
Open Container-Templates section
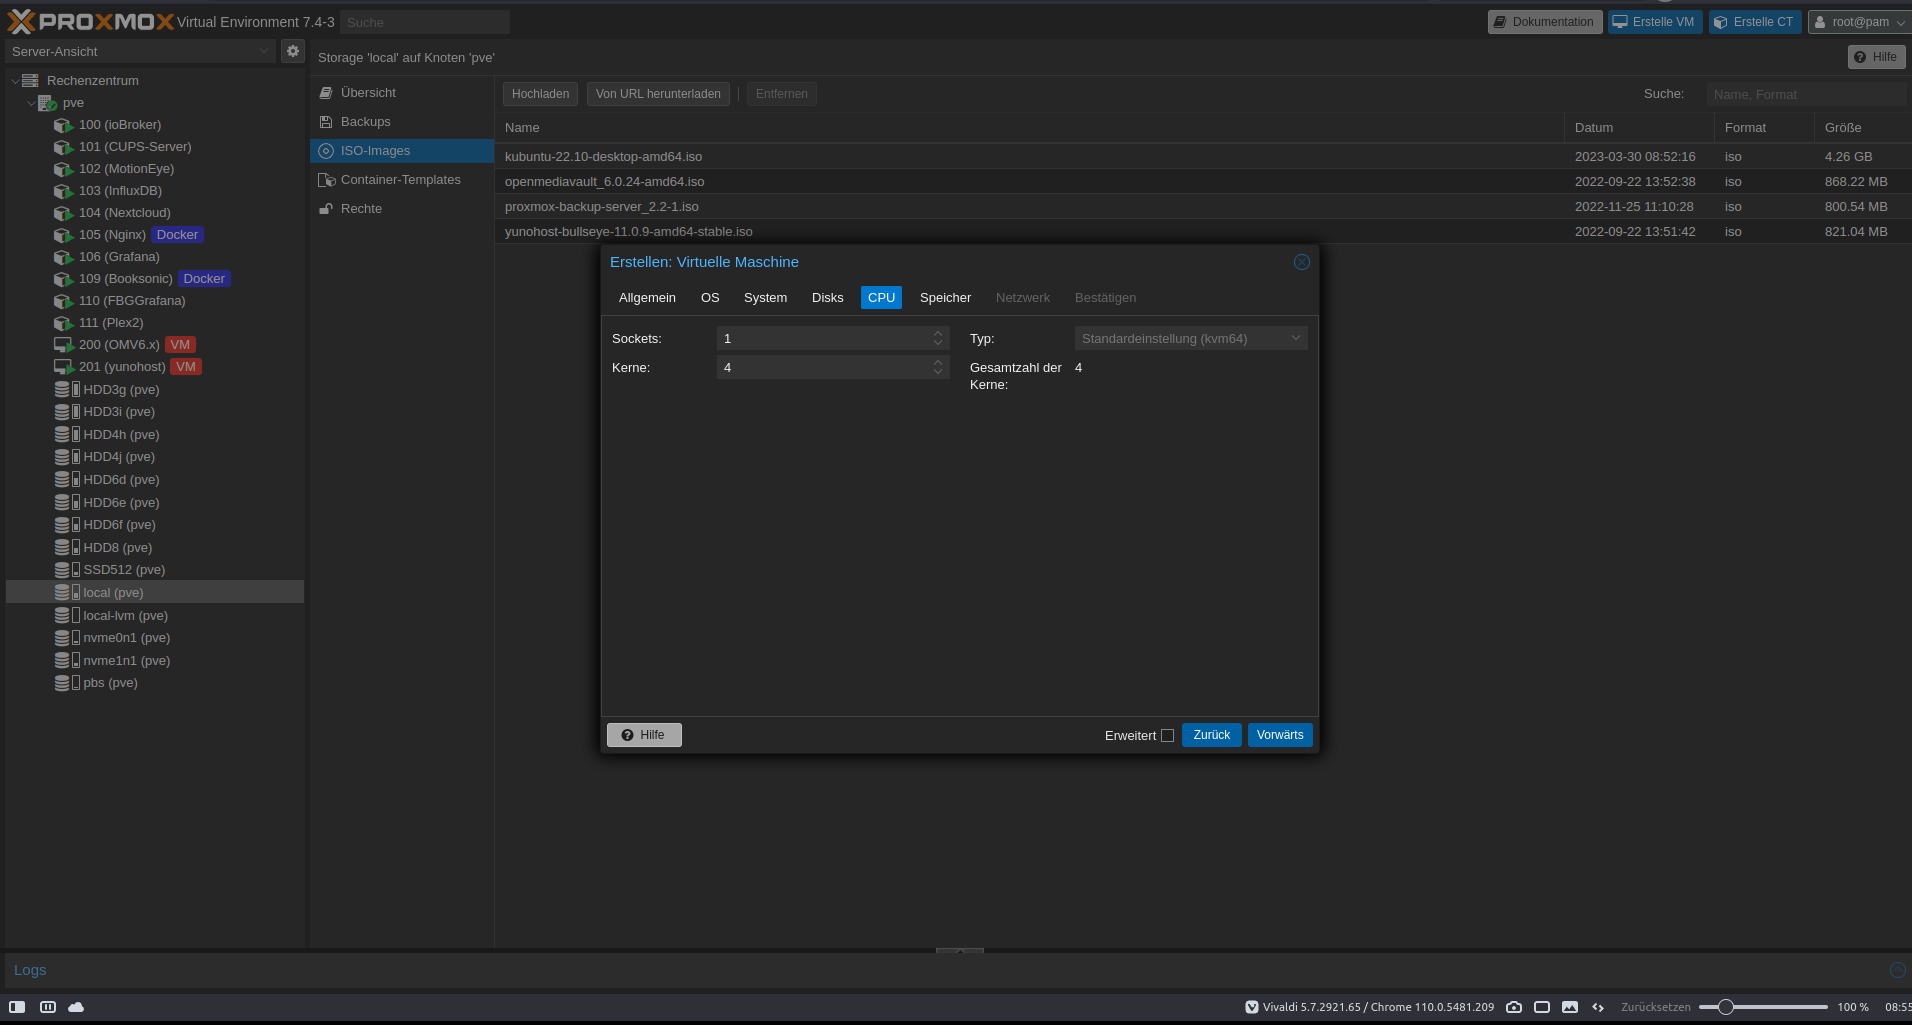coord(402,180)
